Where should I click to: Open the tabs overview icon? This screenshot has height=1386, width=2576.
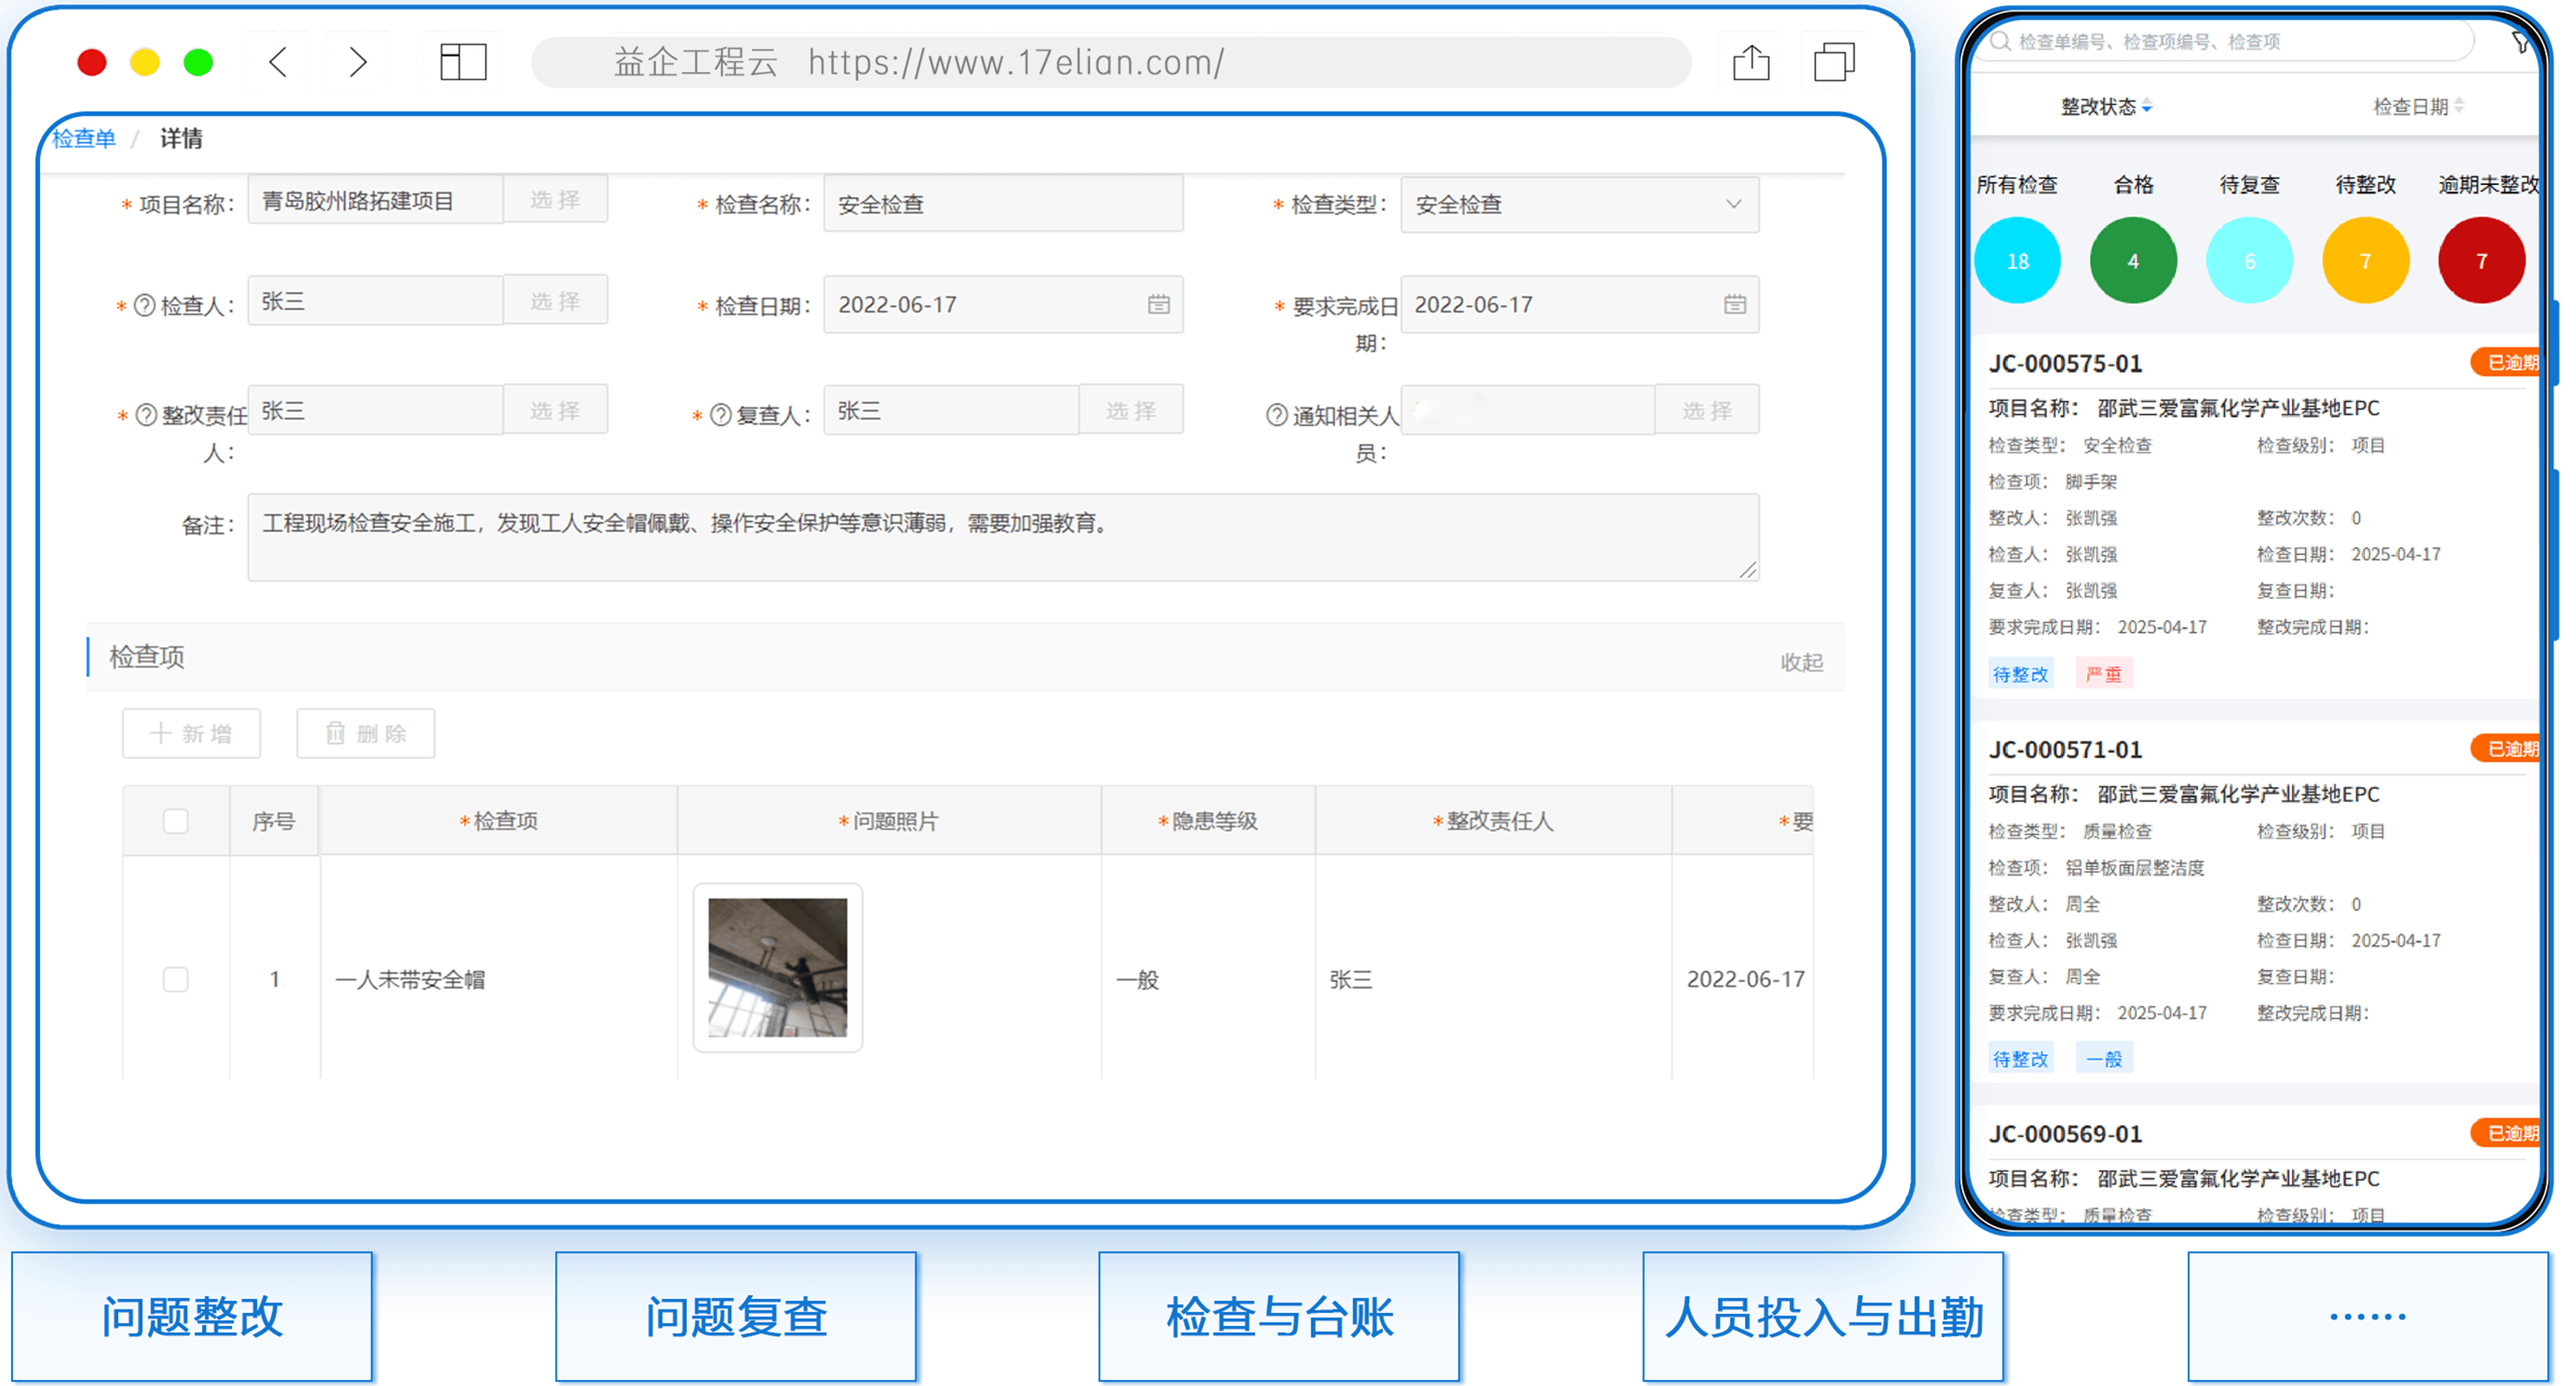1834,62
